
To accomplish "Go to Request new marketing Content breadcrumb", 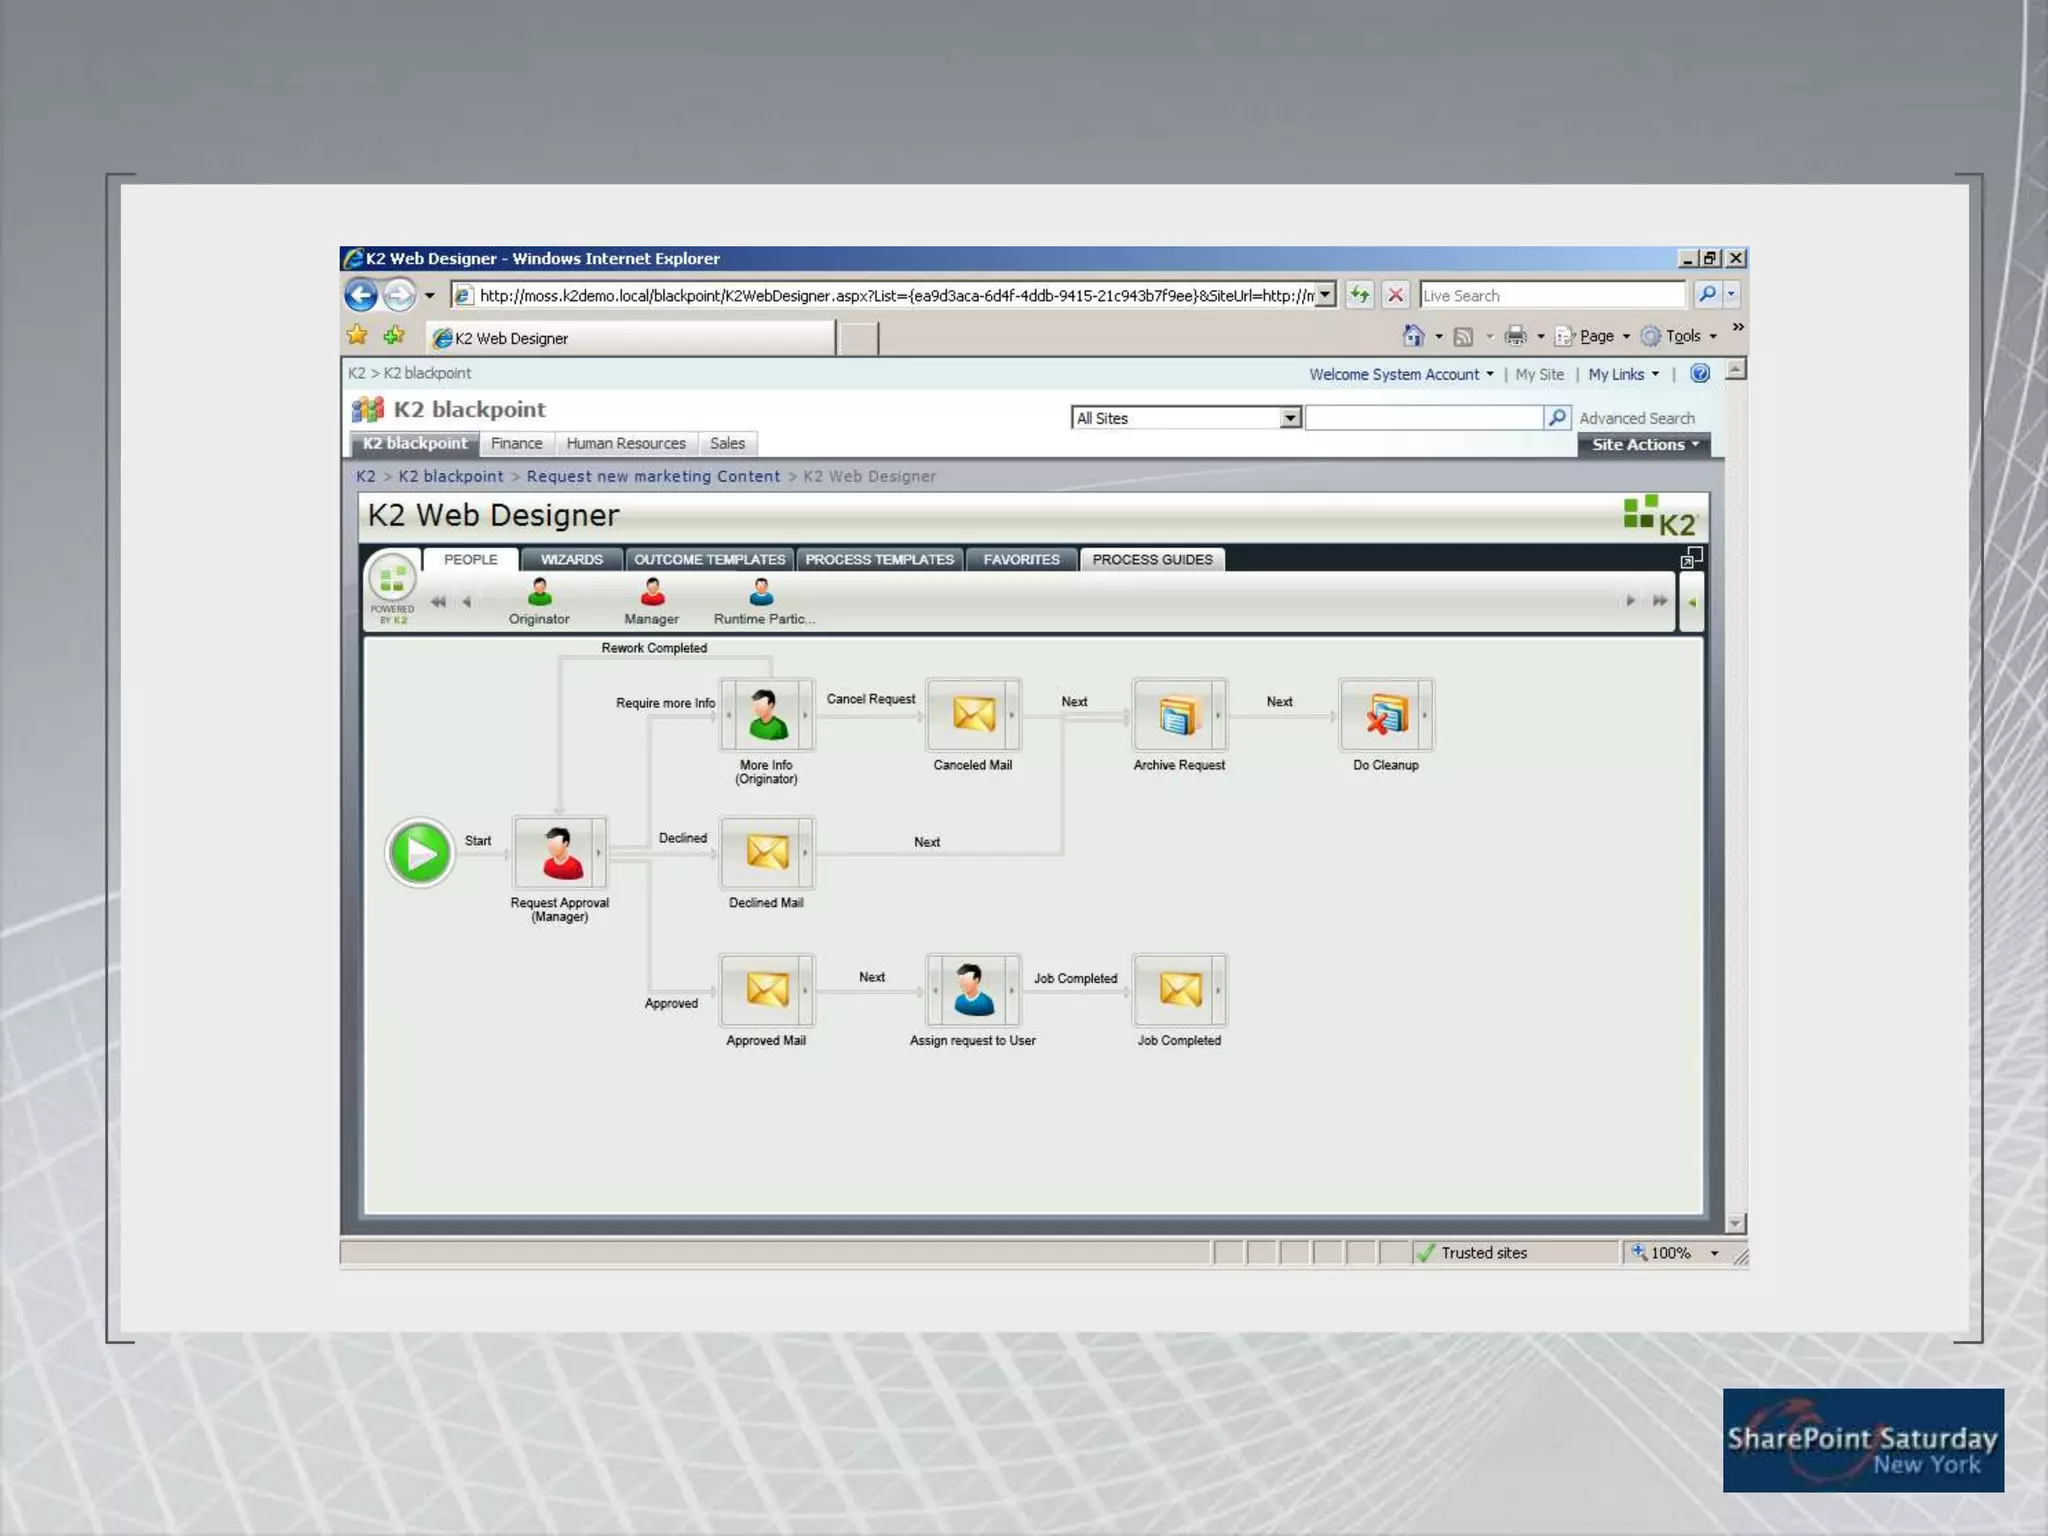I will (653, 477).
